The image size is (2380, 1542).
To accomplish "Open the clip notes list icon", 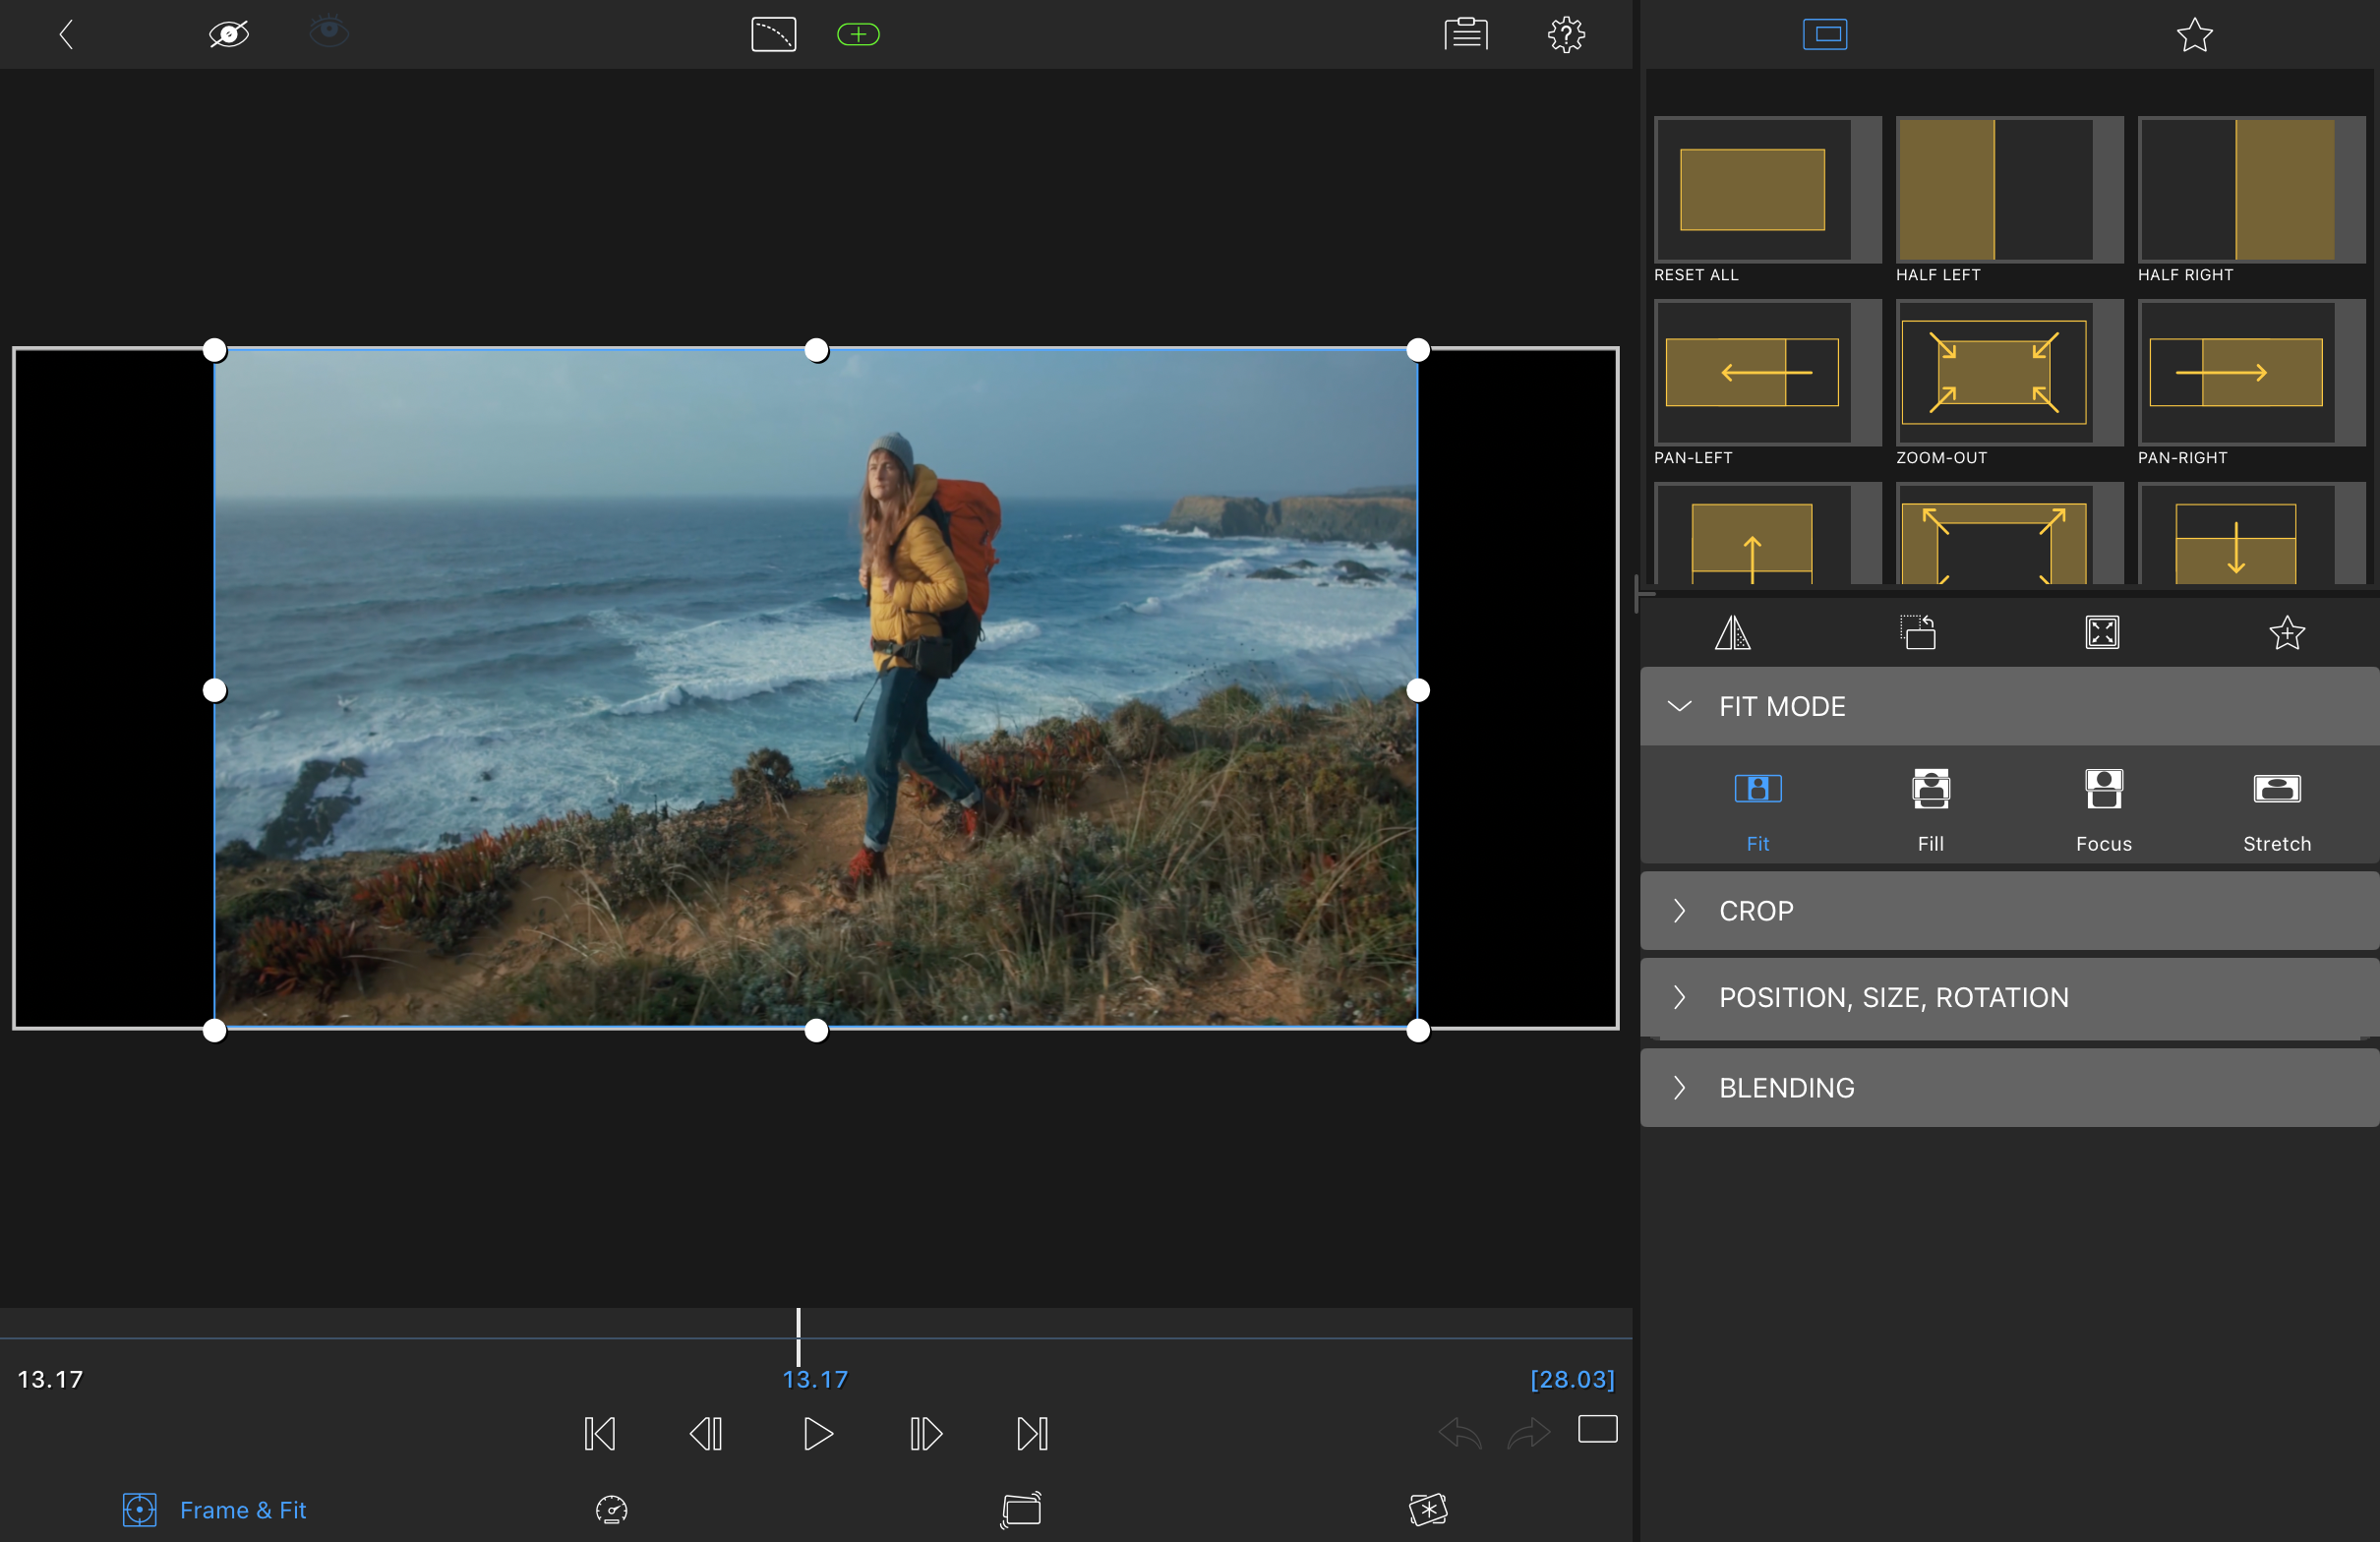I will coord(1466,34).
